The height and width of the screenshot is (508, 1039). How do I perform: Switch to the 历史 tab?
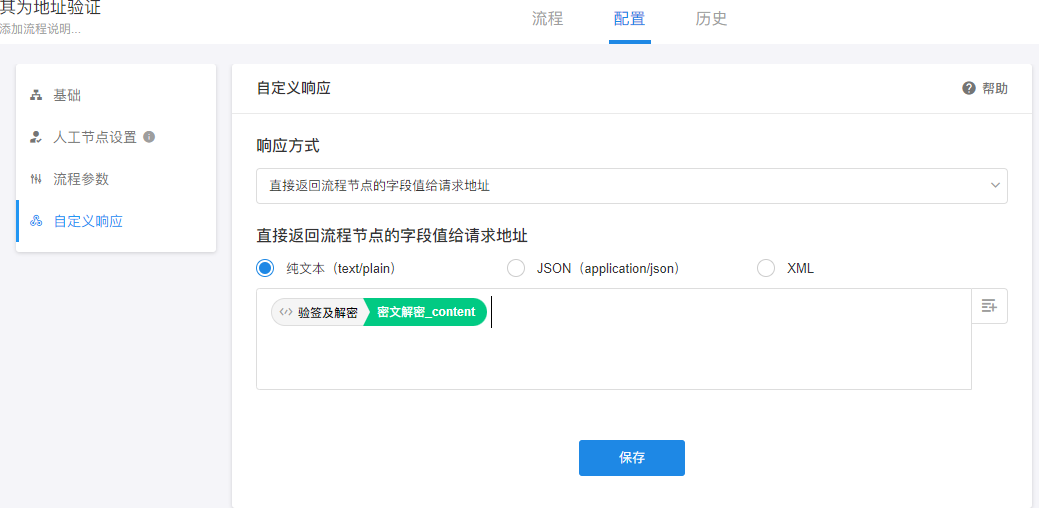pos(711,18)
